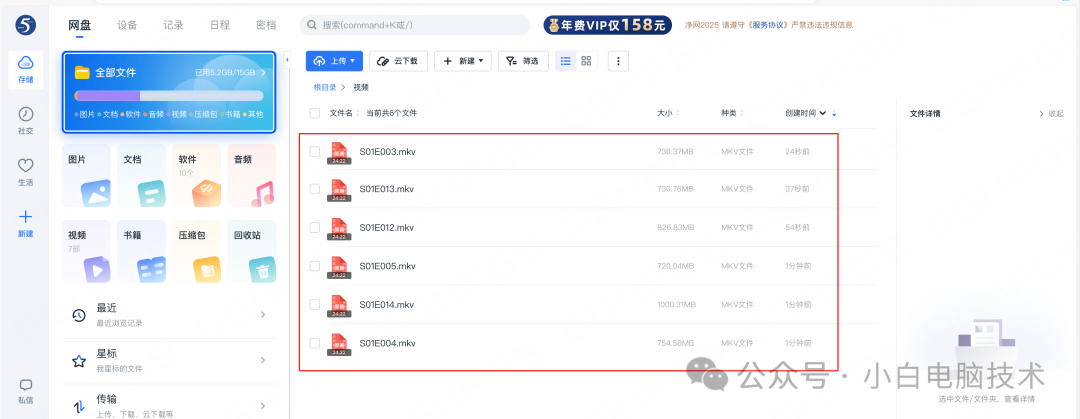Viewport: 1080px width, 419px height.
Task: Open the 上传 upload dropdown
Action: point(334,61)
